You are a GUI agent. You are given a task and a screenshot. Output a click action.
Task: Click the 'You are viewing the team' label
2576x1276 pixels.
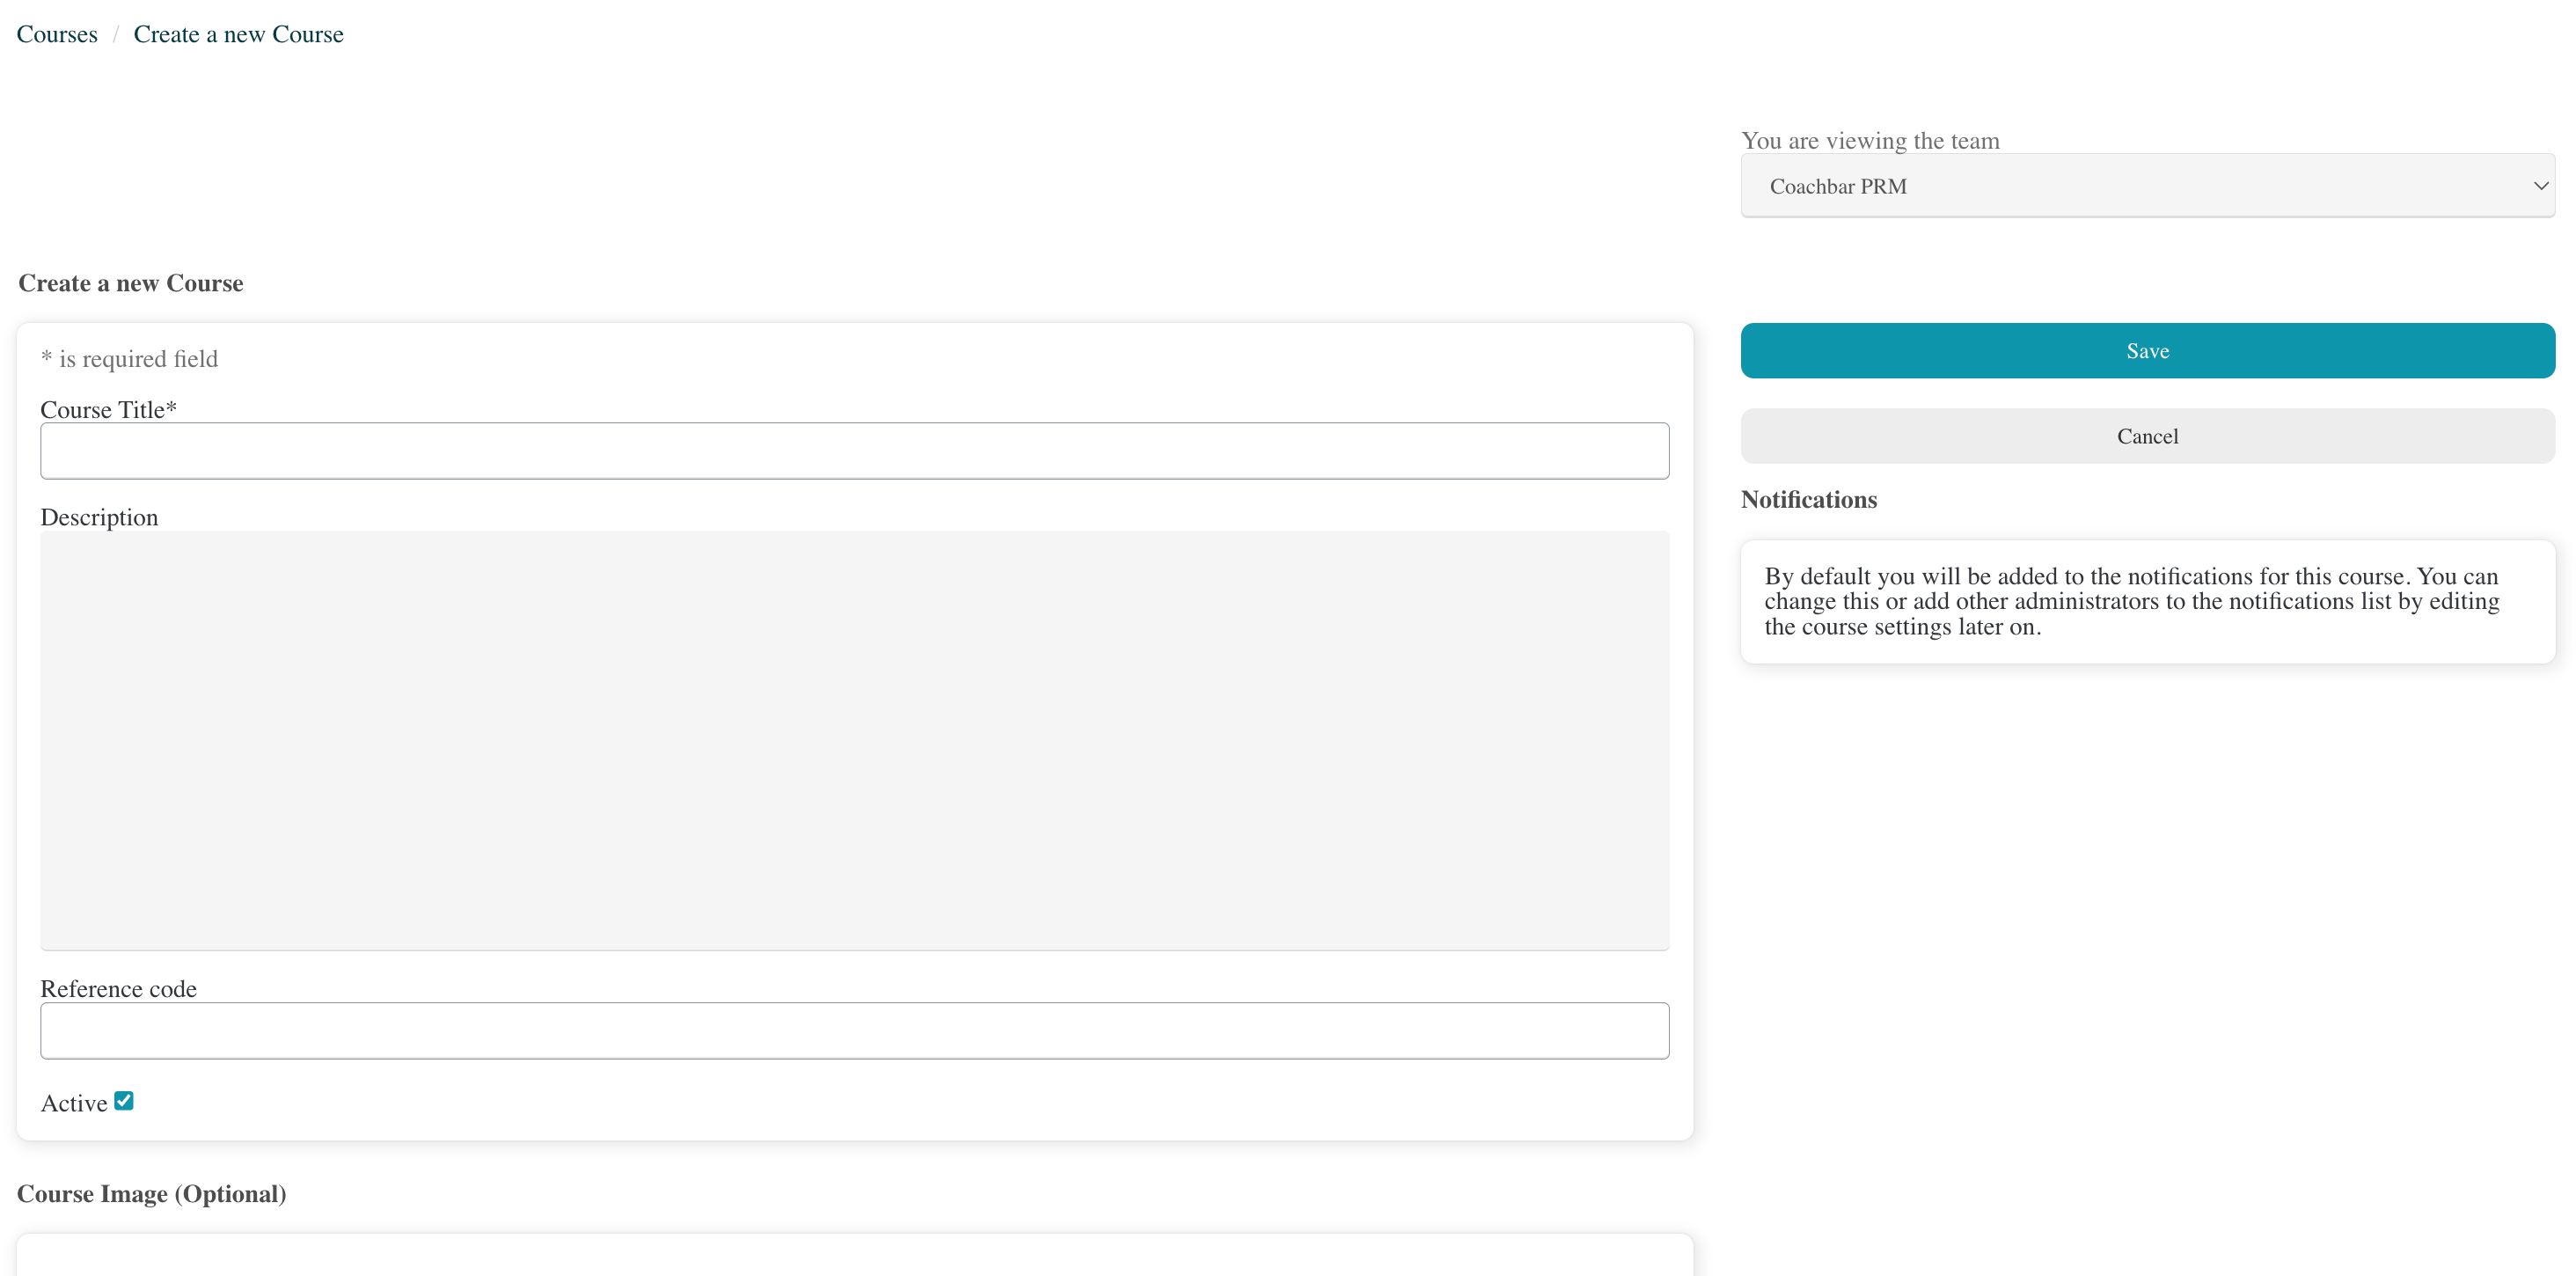(x=1870, y=141)
